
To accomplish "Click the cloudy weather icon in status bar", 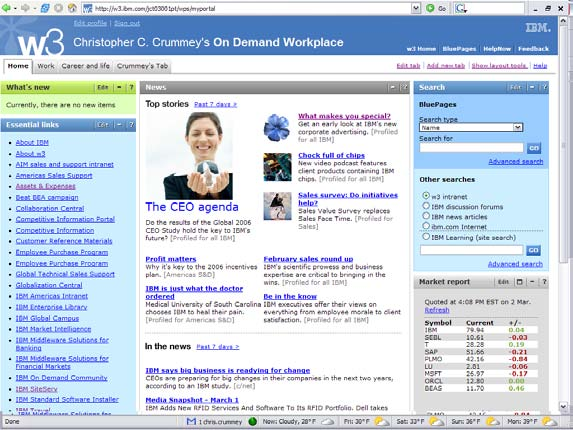I will [x=327, y=422].
